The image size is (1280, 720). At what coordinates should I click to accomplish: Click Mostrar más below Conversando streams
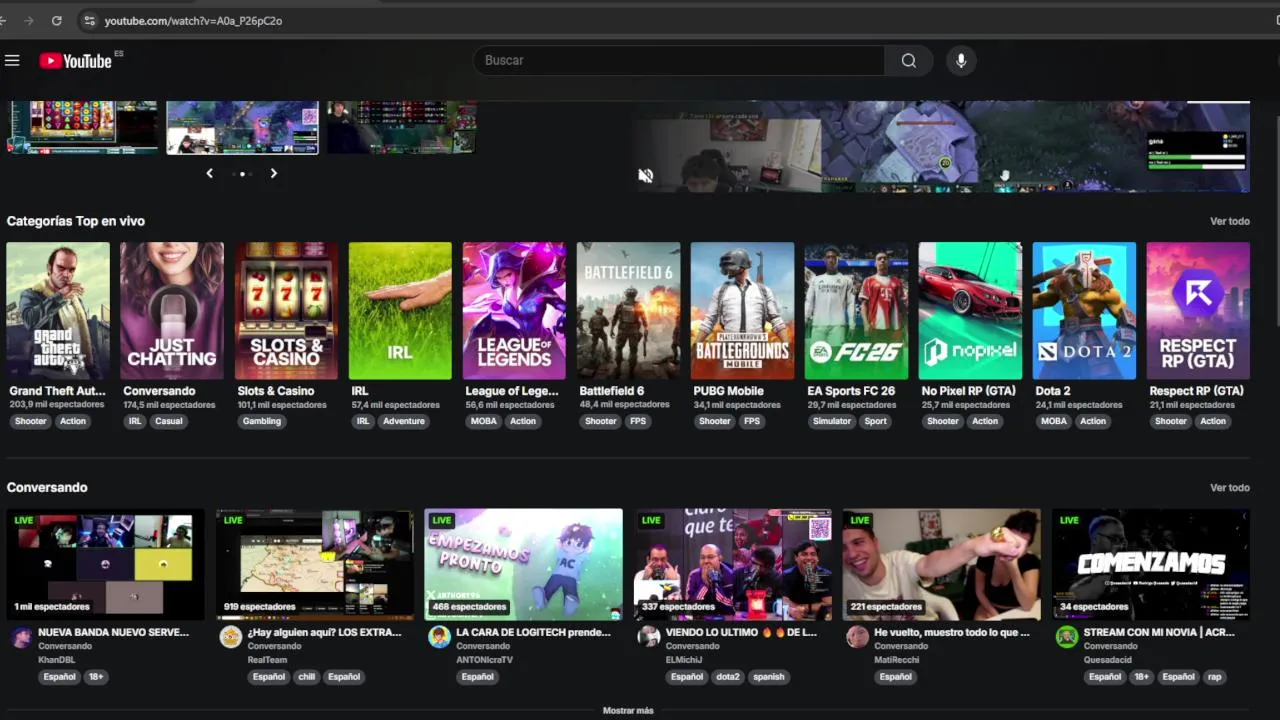click(x=628, y=711)
